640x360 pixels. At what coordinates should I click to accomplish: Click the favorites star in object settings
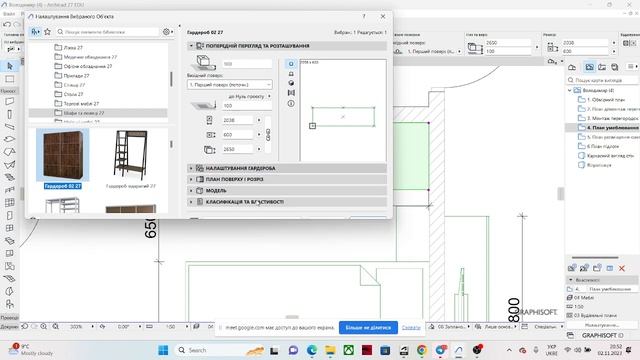tap(47, 32)
